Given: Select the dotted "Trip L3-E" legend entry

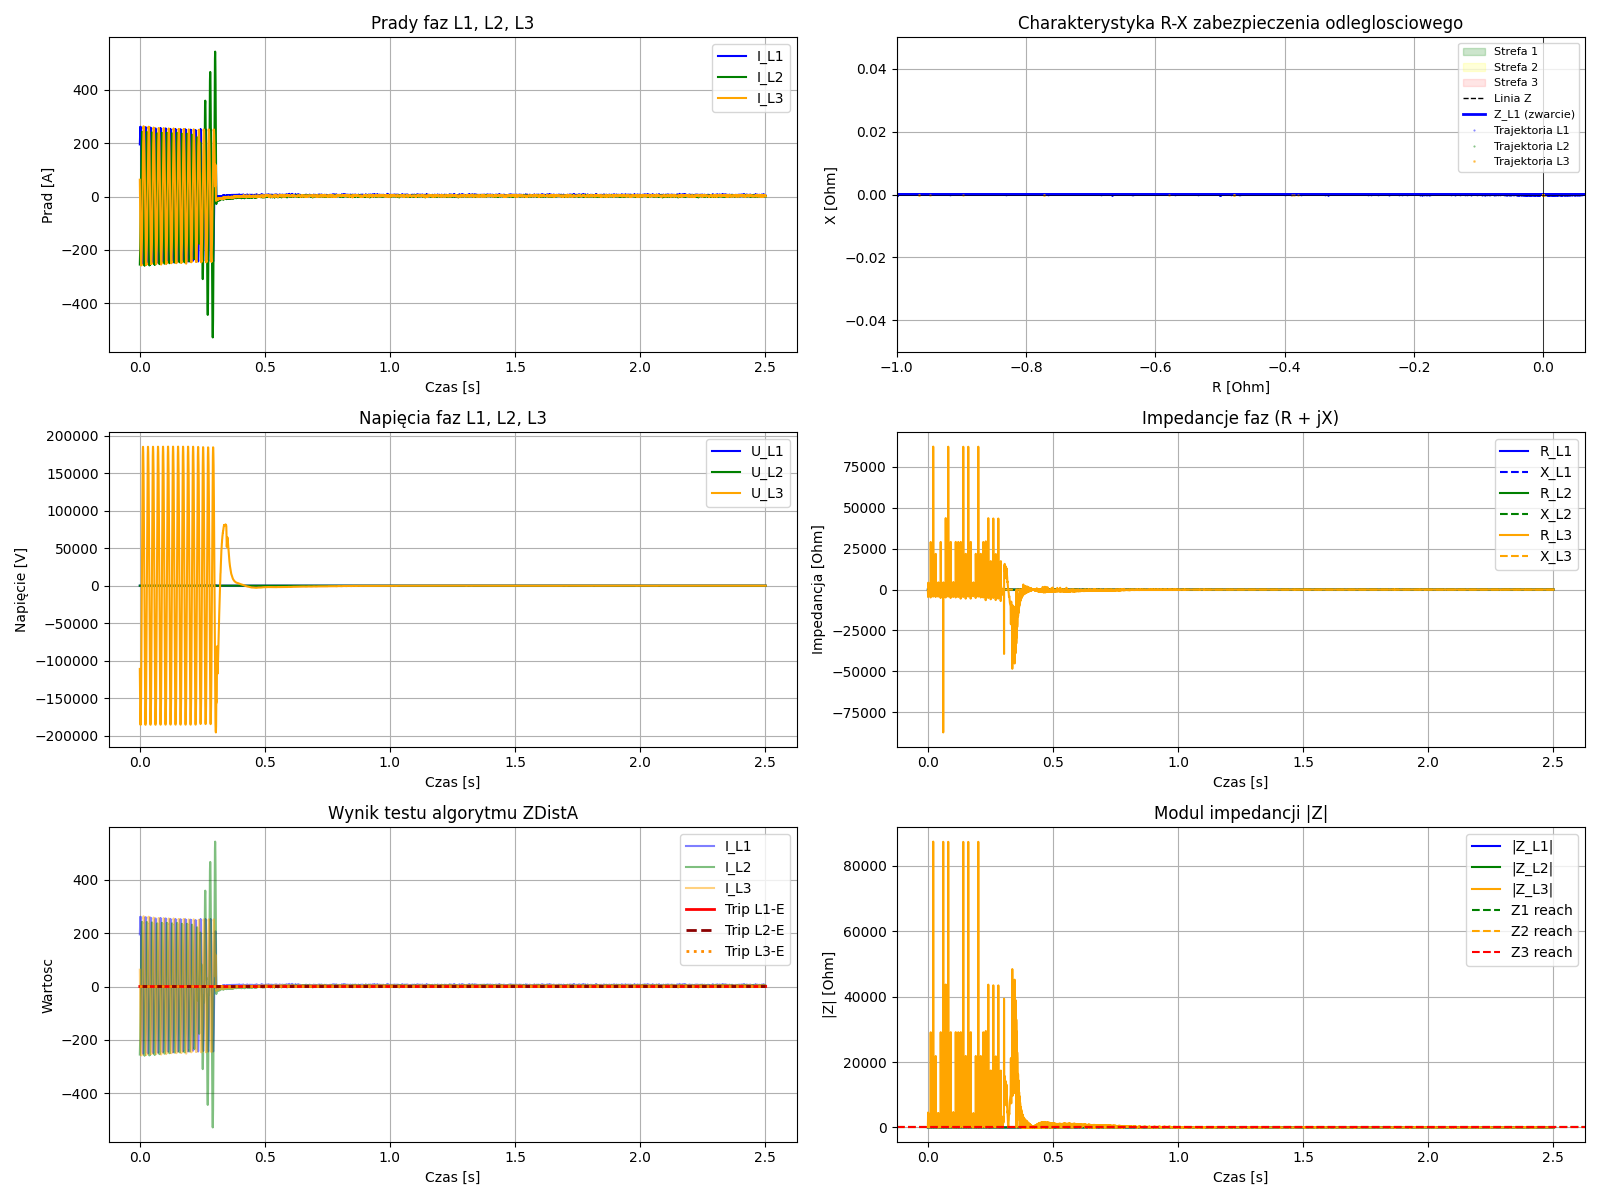Looking at the screenshot, I should tap(754, 951).
